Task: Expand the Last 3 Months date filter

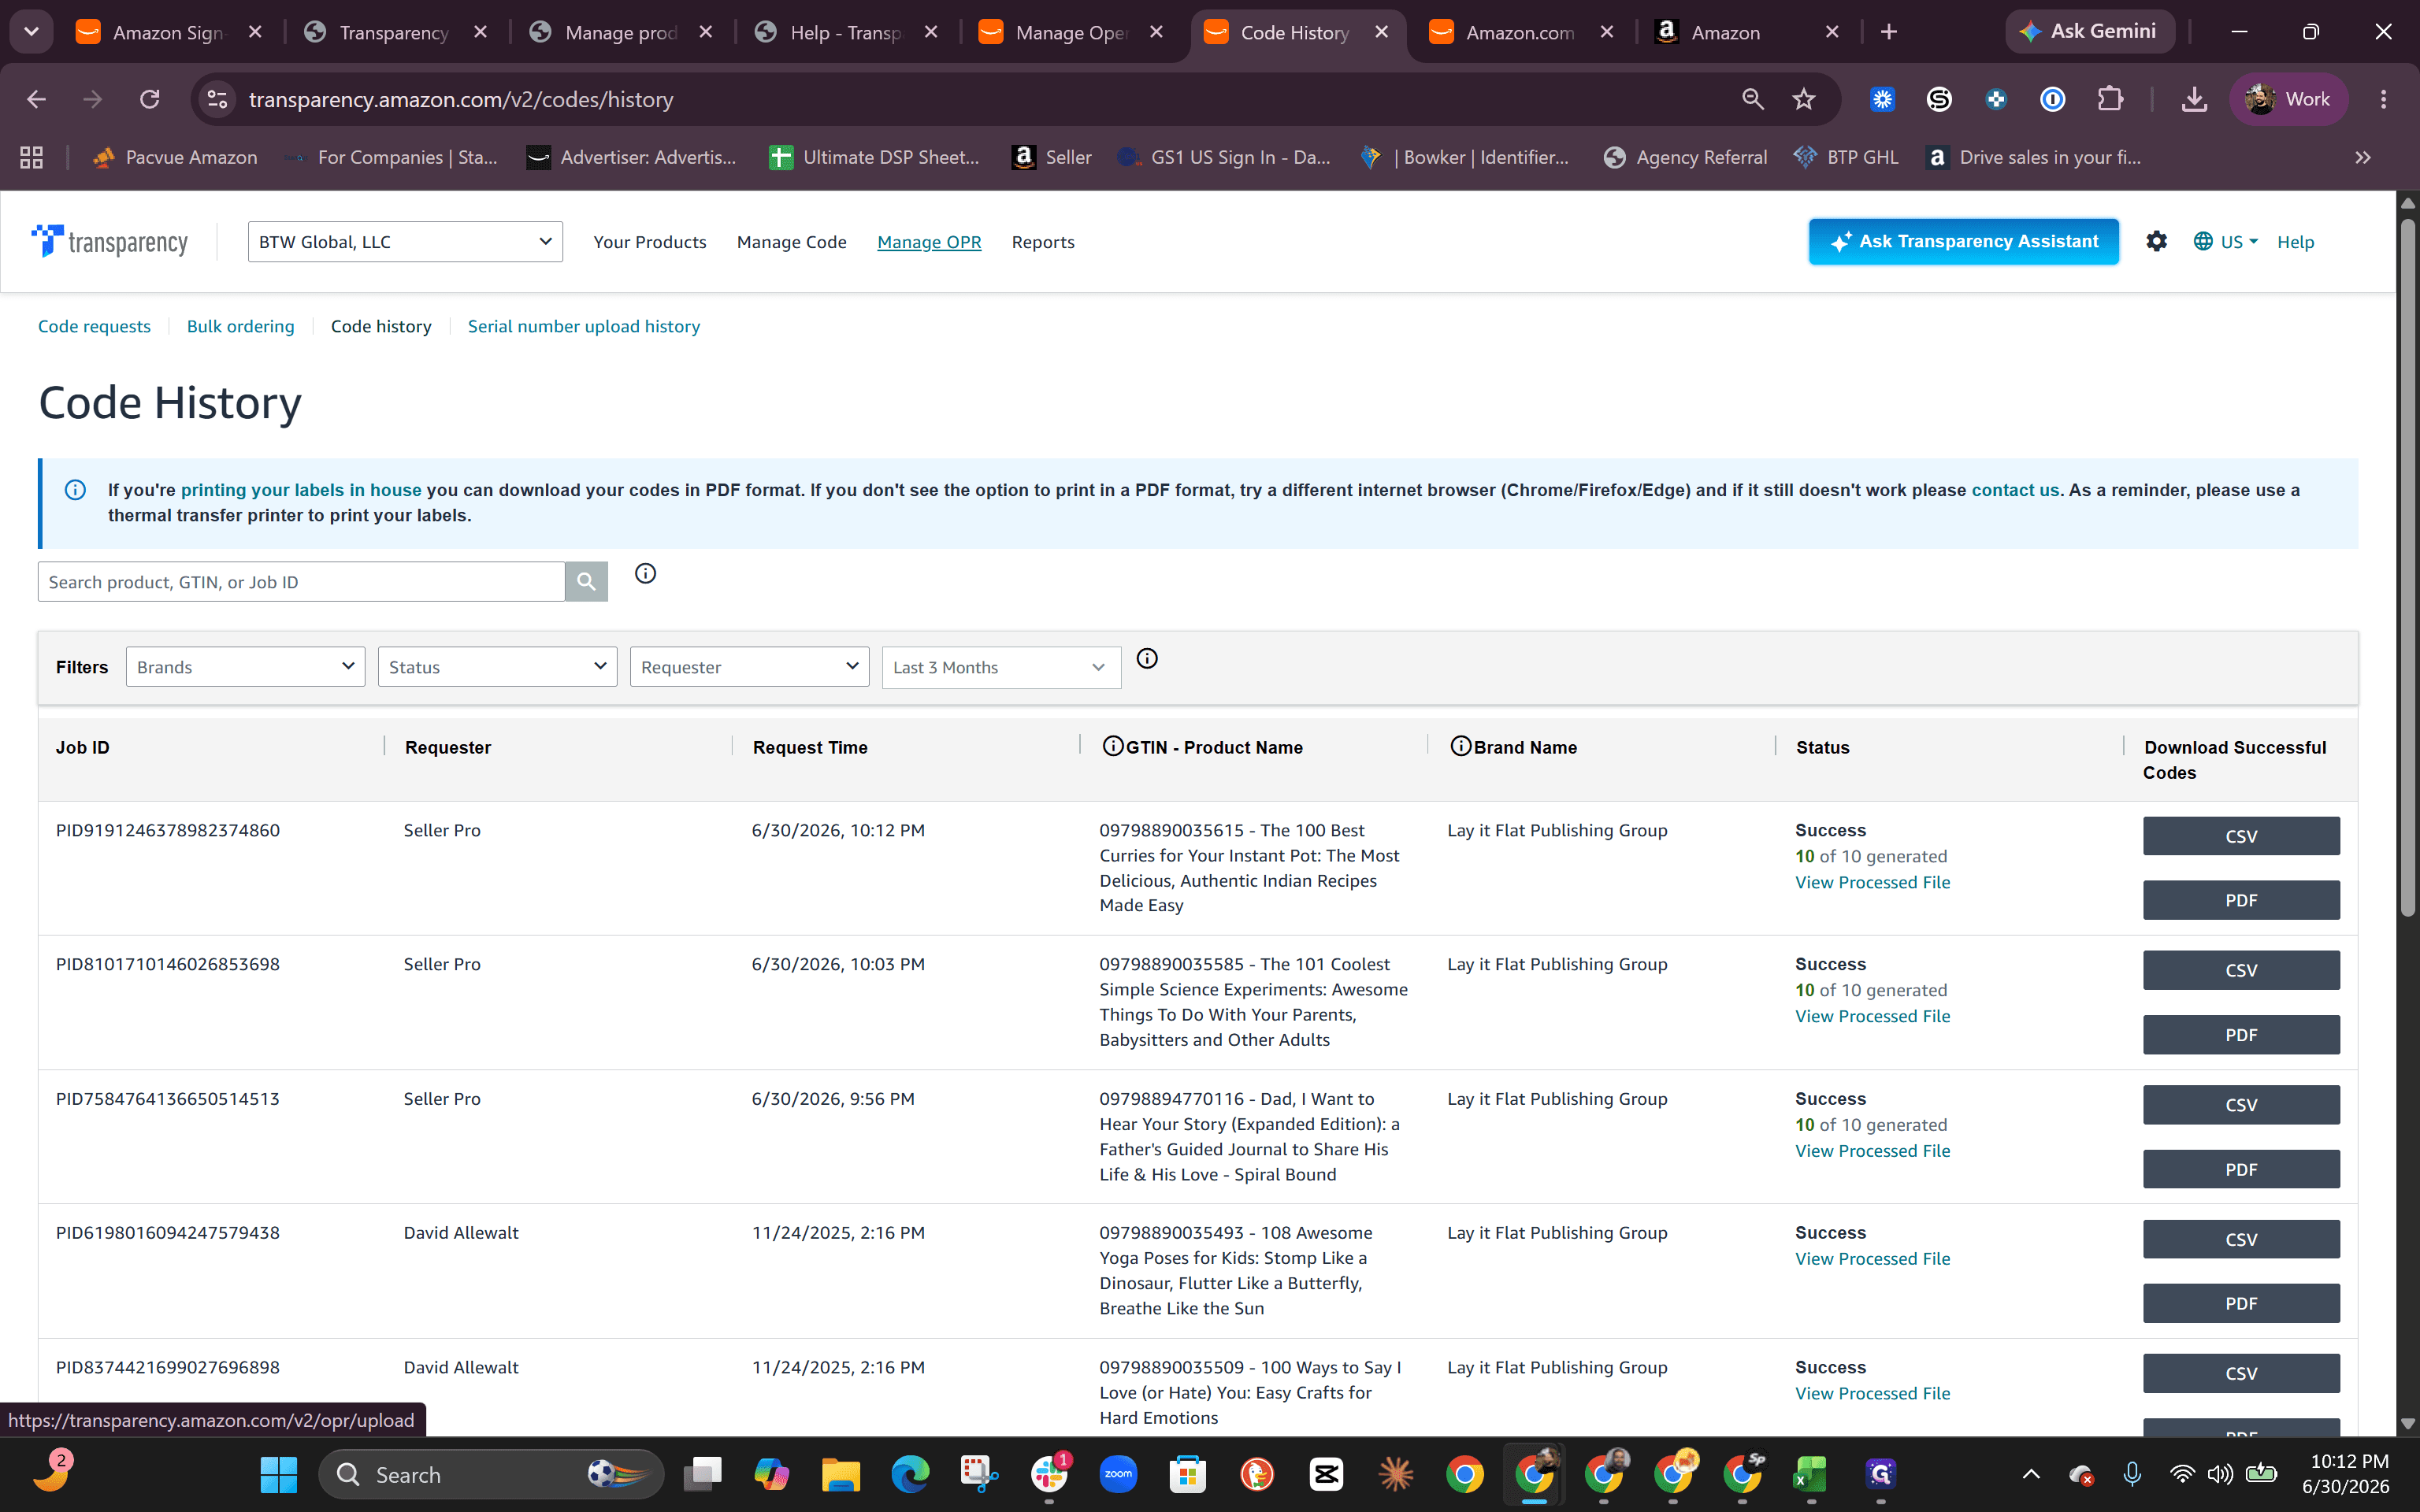Action: pos(1001,667)
